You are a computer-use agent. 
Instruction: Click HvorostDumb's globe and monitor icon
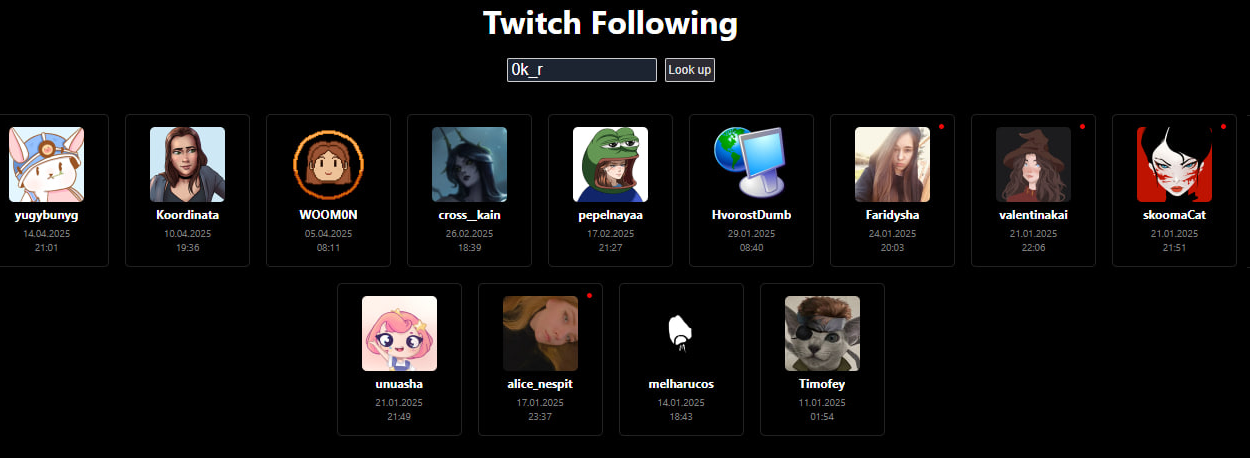pyautogui.click(x=751, y=164)
